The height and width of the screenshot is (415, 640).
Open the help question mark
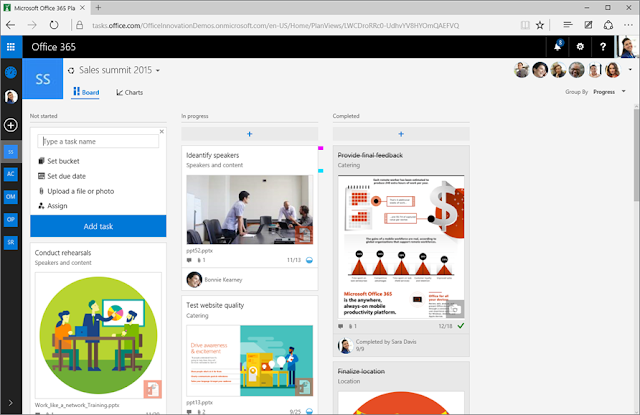603,47
